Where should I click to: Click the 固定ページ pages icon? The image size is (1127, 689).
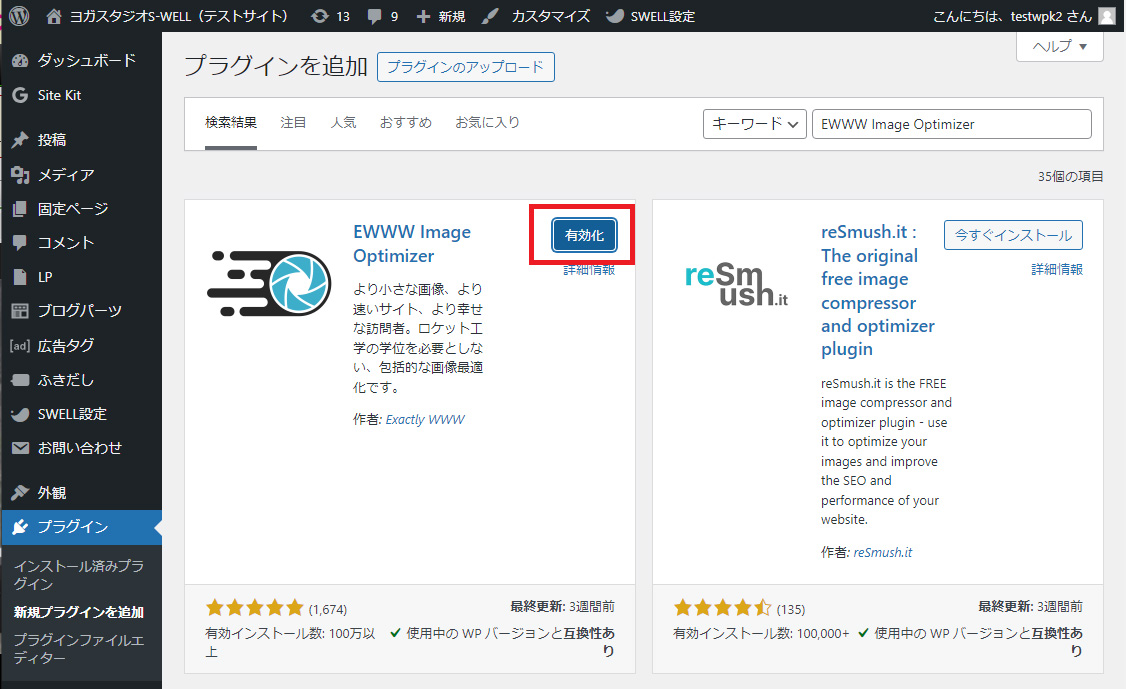(x=20, y=209)
